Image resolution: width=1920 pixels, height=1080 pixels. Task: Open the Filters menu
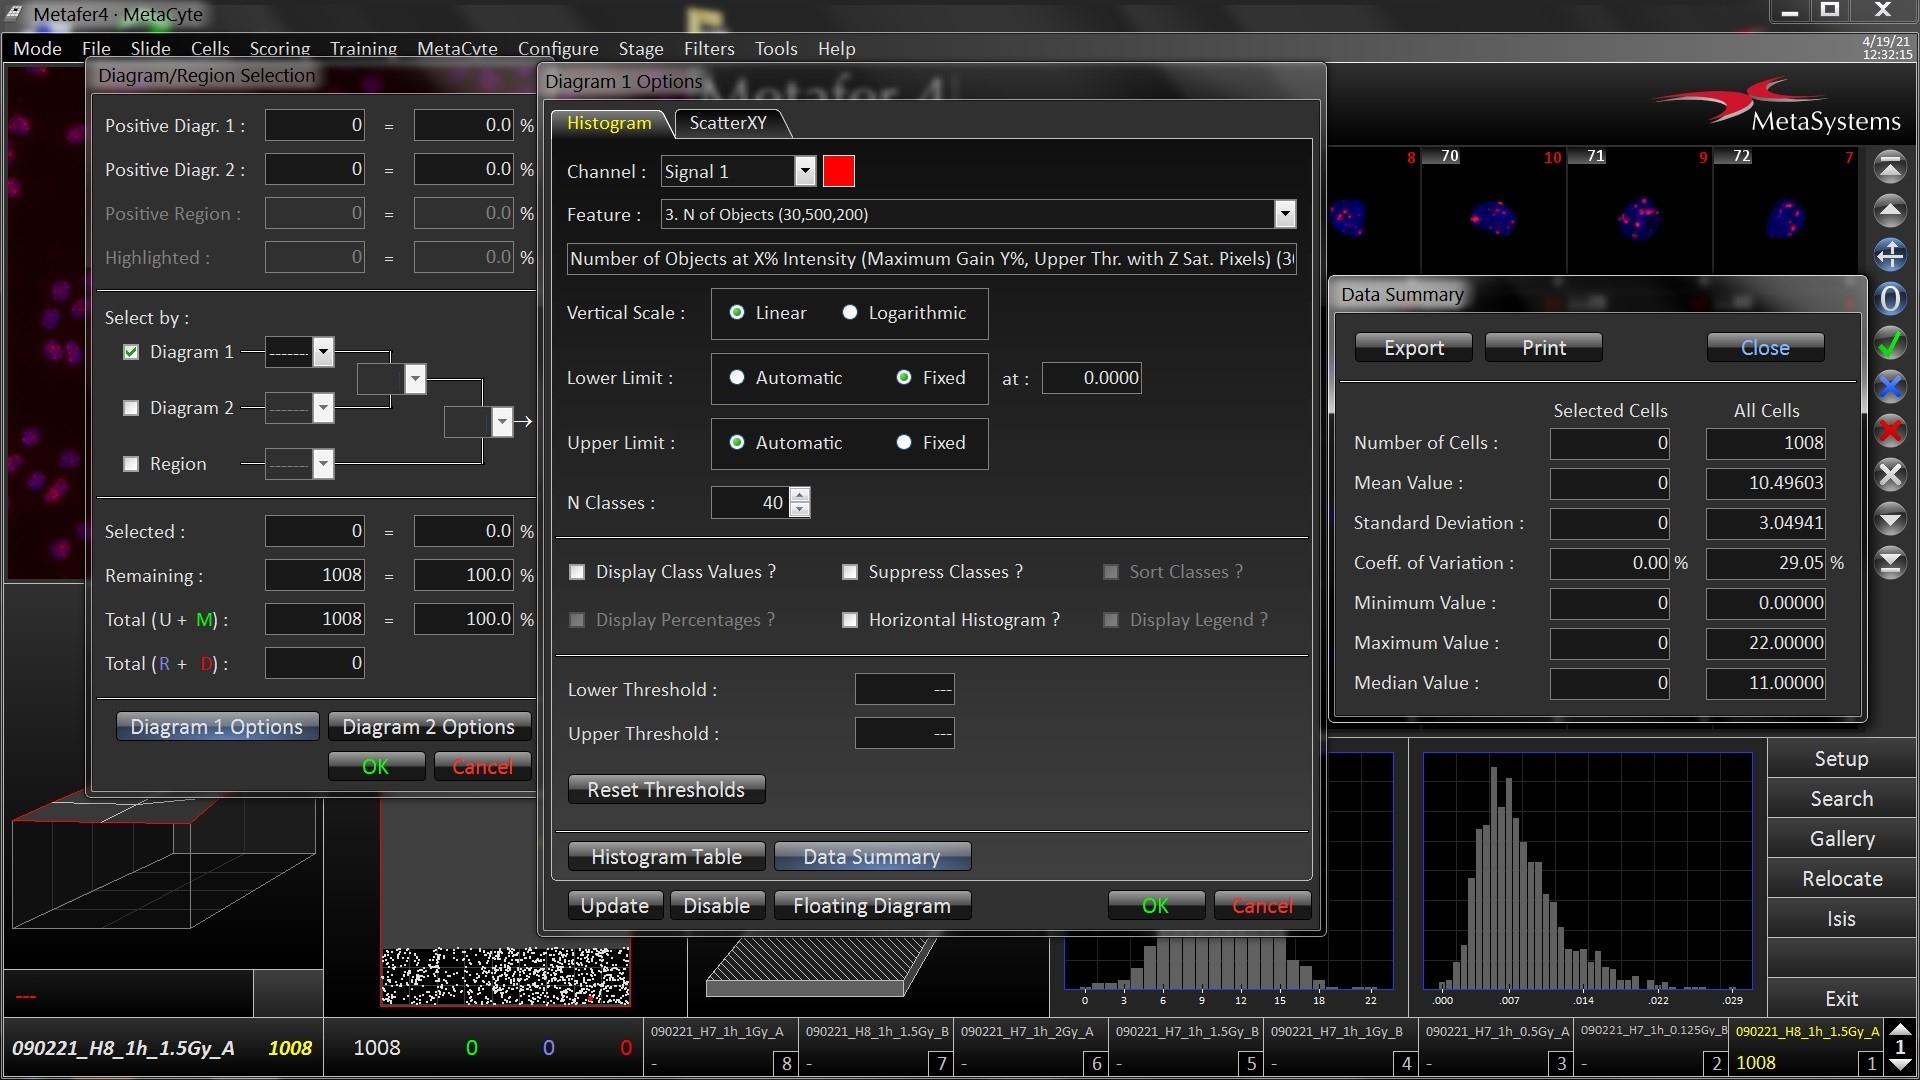(708, 48)
